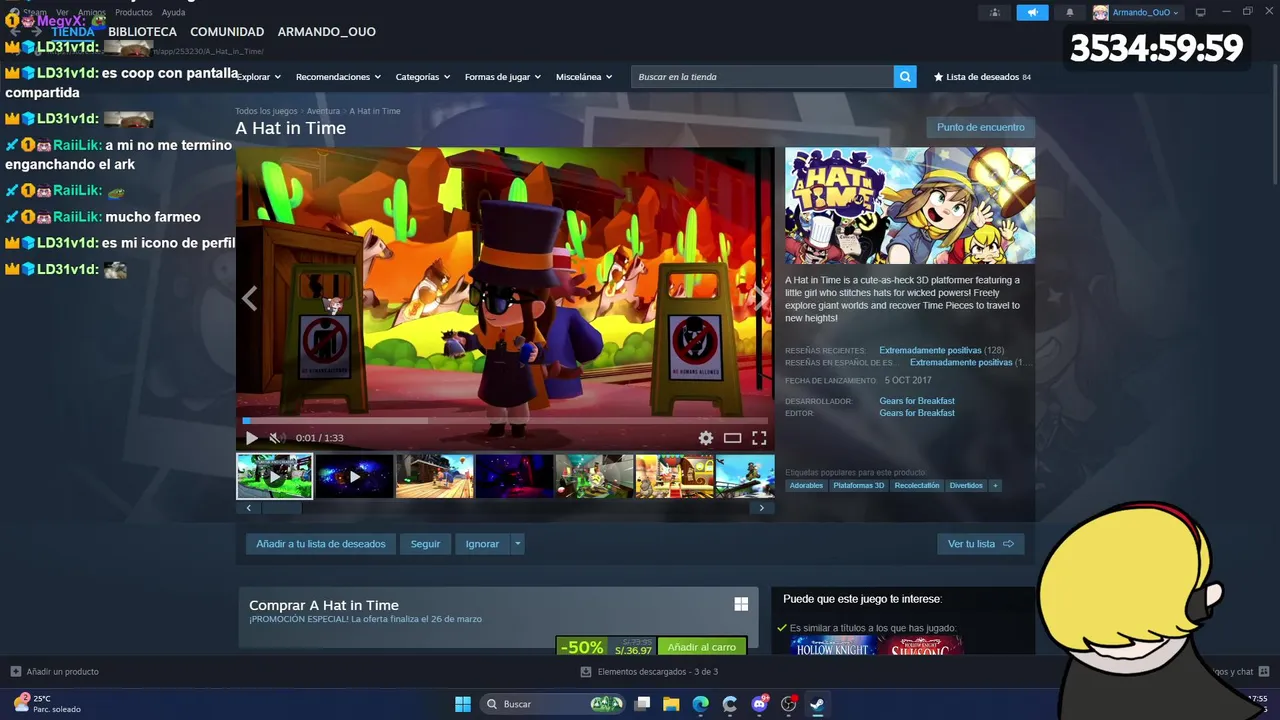
Task: Open the downloads icon in Steam bottom bar
Action: [x=586, y=672]
